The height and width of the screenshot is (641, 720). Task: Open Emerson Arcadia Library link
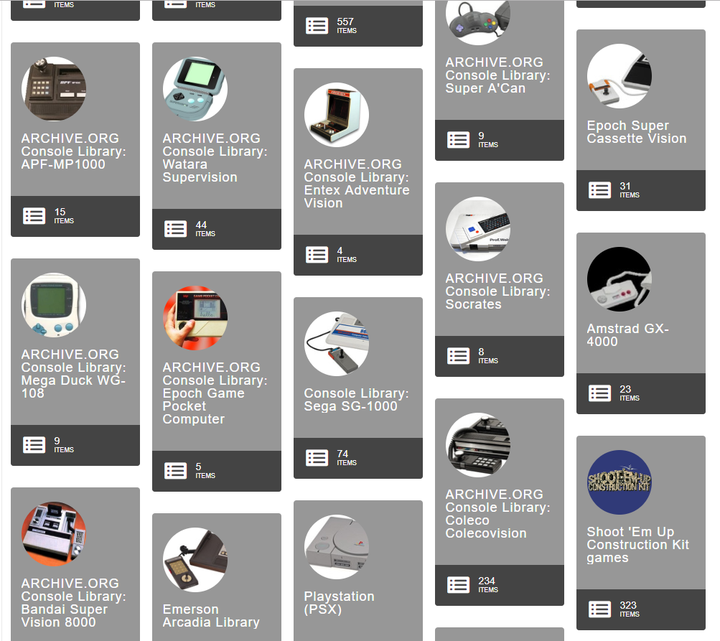click(211, 616)
